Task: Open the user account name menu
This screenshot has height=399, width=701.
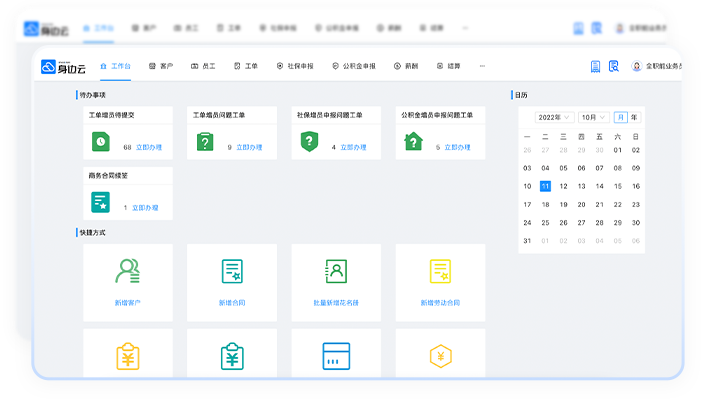Action: [664, 66]
